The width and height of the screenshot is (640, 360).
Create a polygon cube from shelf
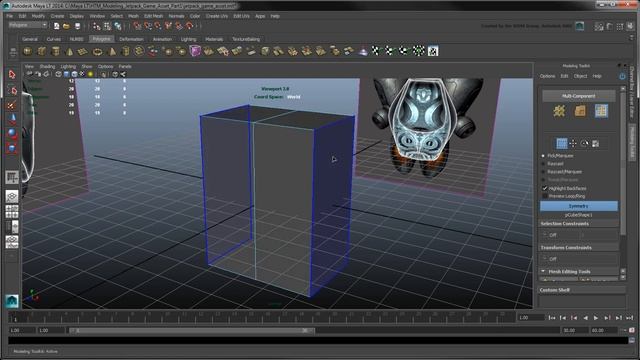[x=42, y=51]
